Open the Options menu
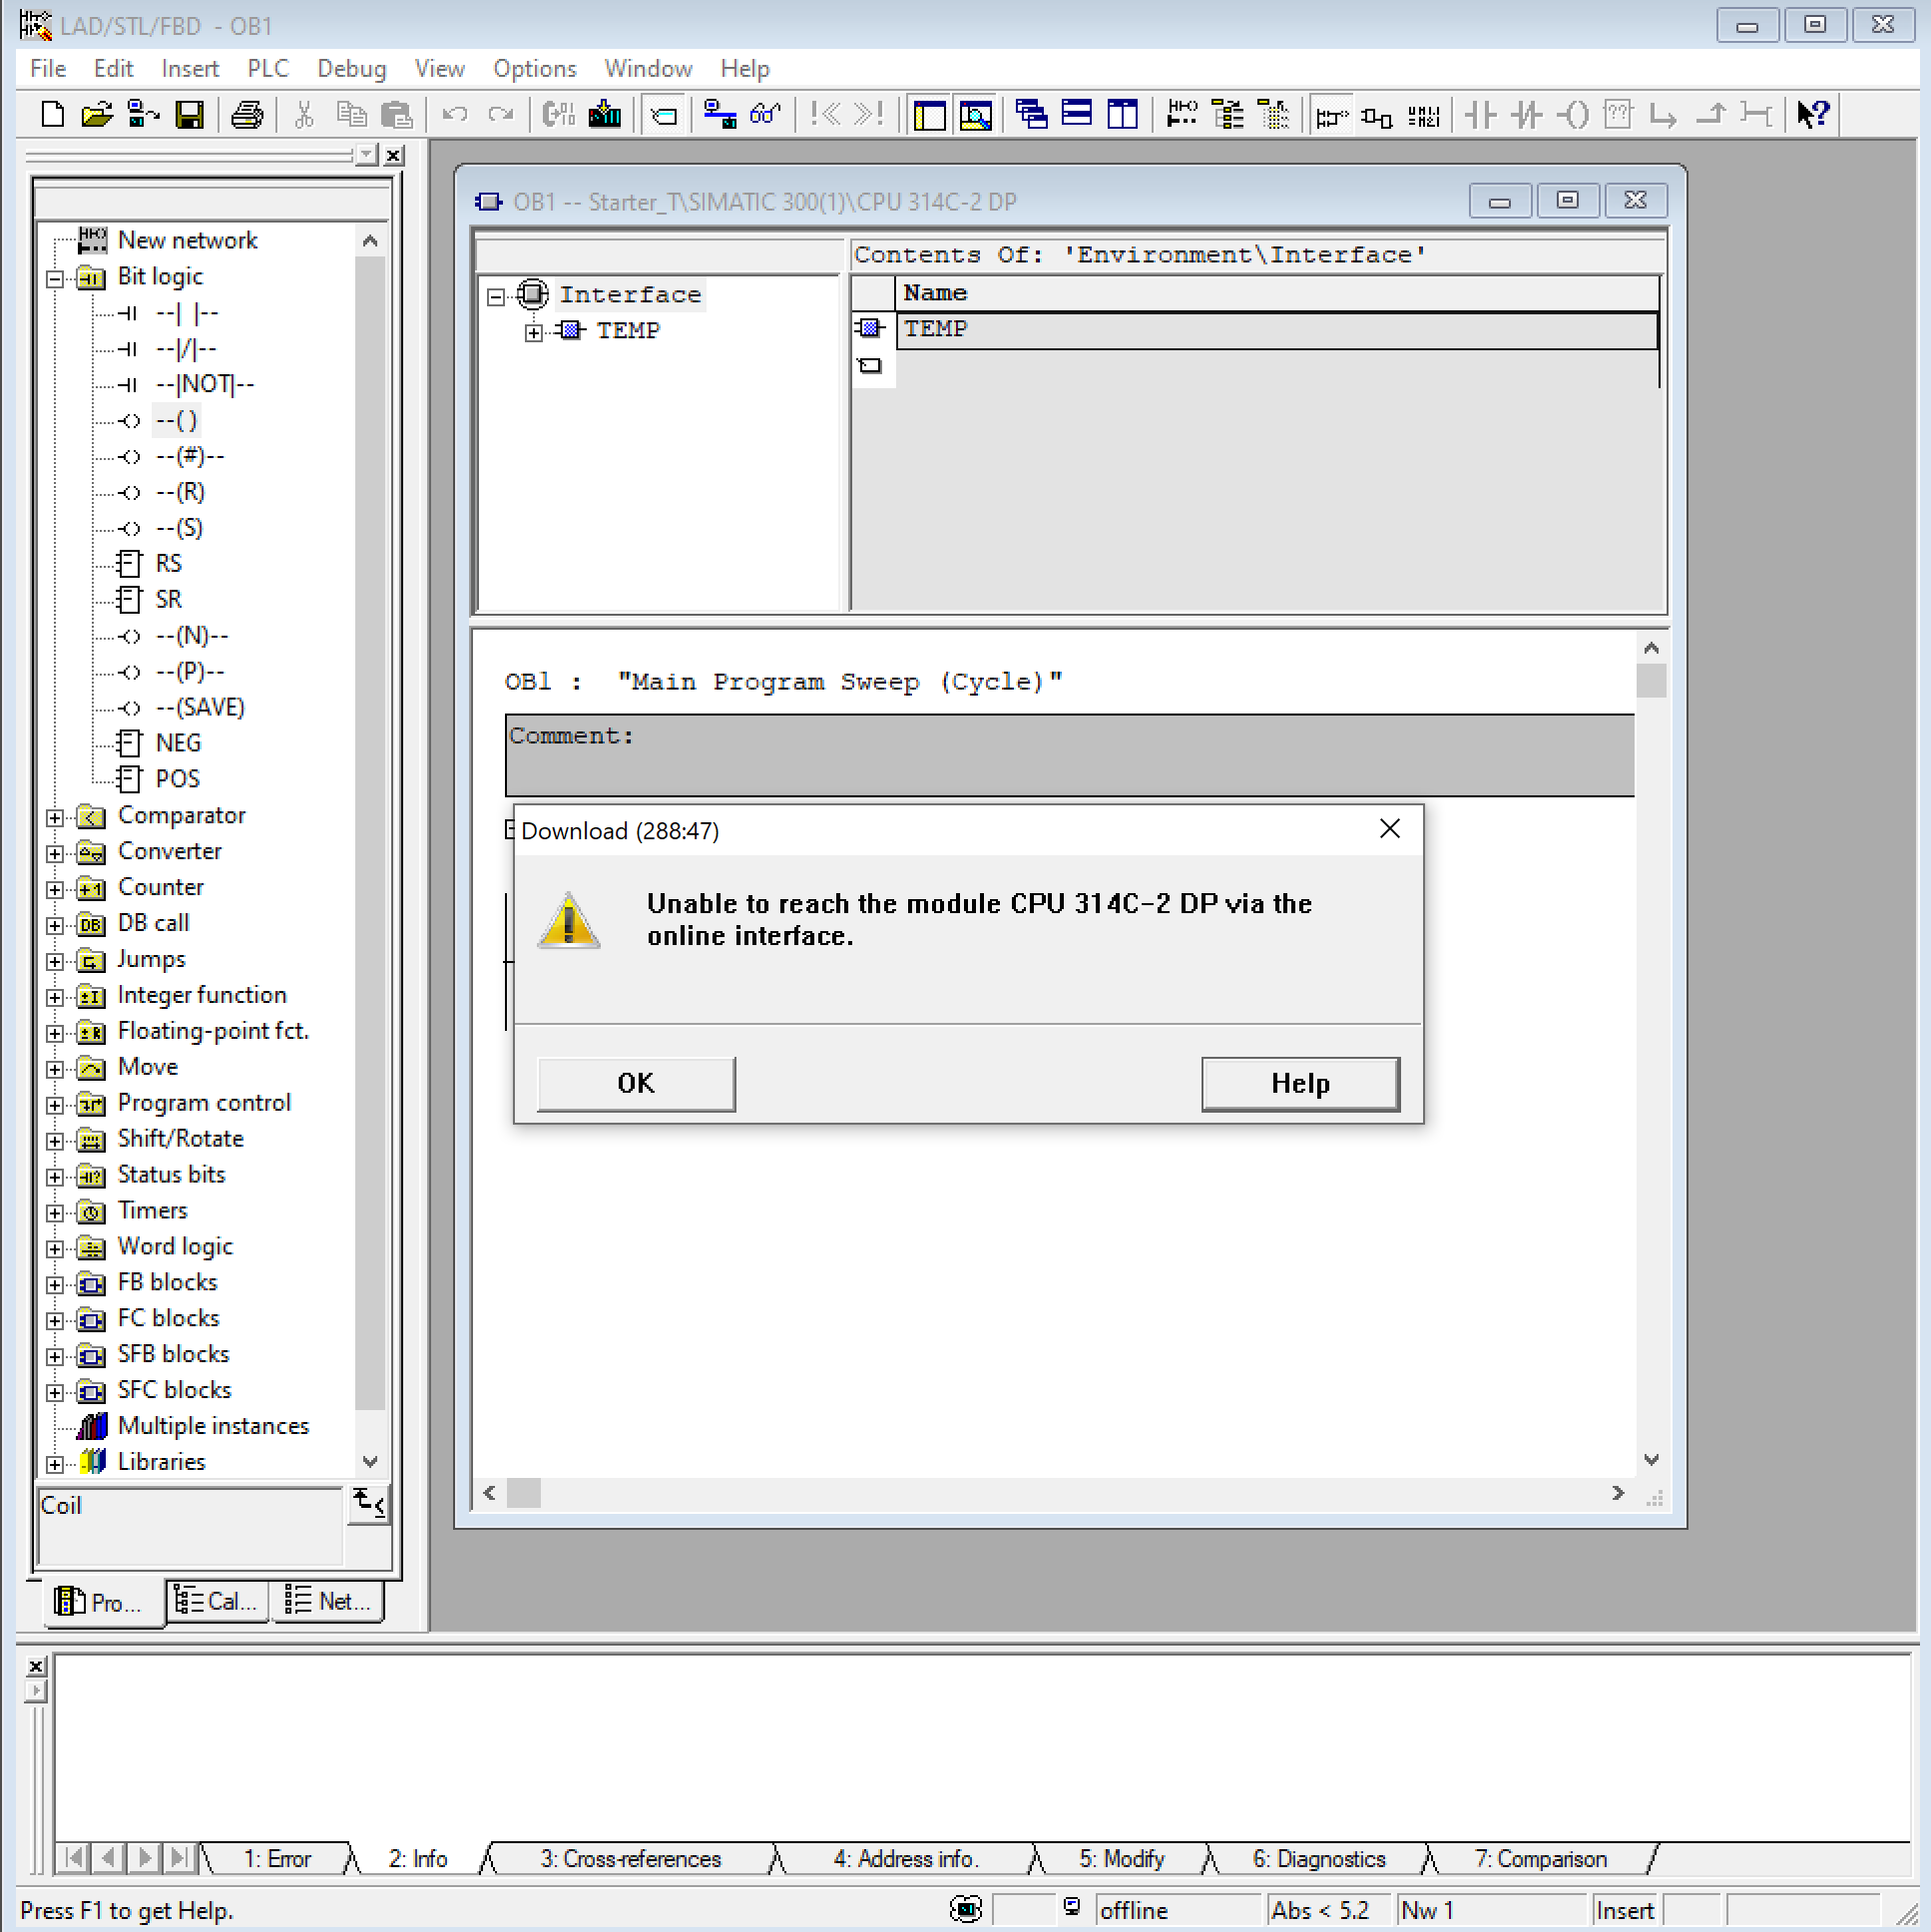1931x1932 pixels. [x=534, y=68]
